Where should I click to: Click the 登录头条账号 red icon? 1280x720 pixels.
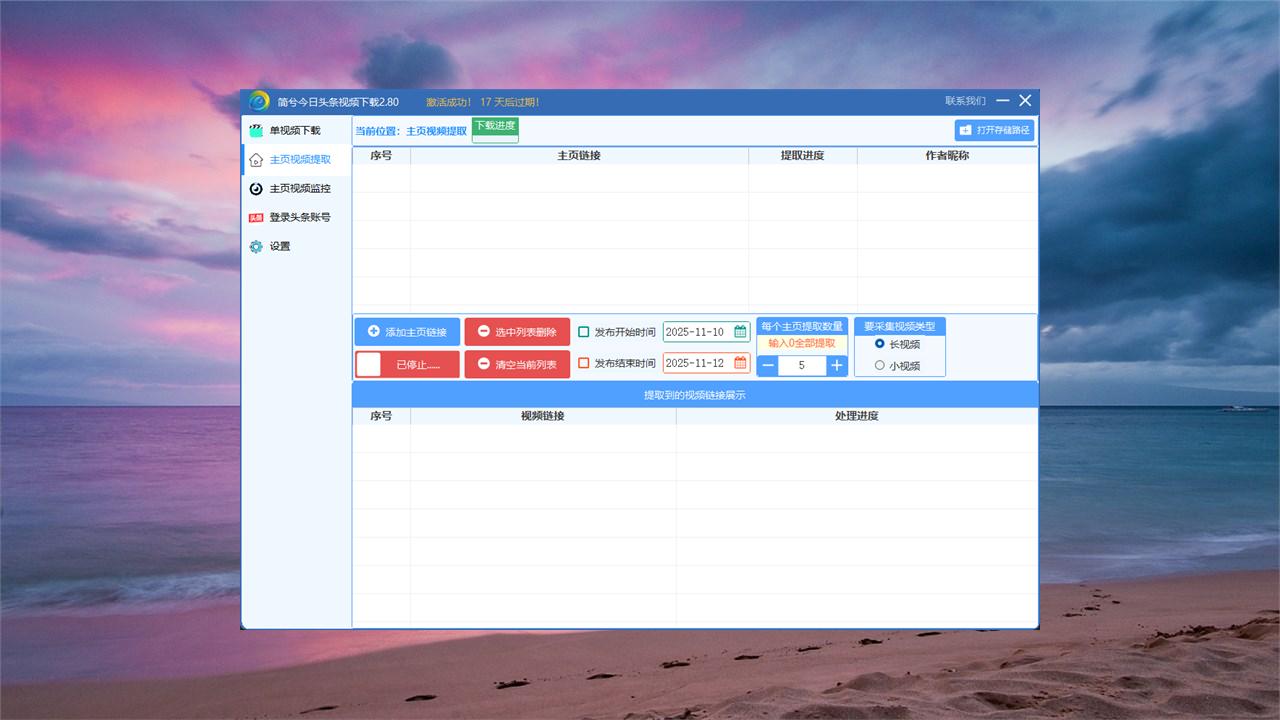[256, 218]
